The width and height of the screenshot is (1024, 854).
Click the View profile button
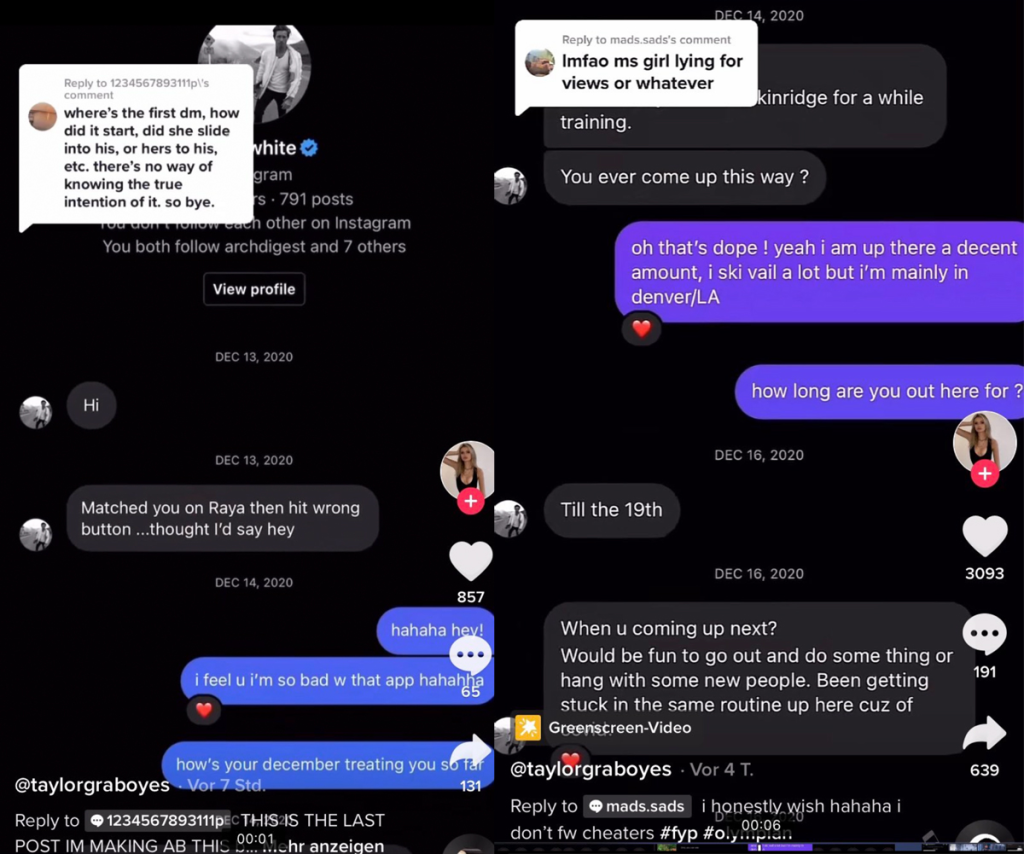tap(254, 289)
